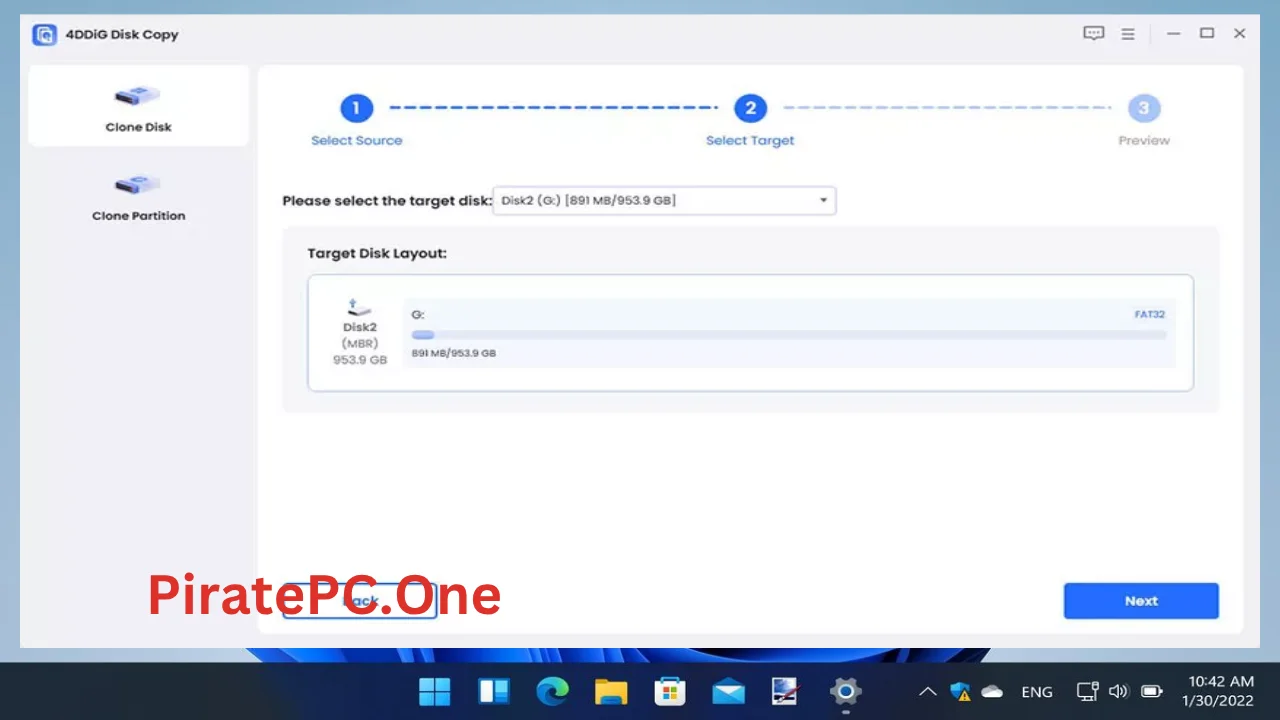The height and width of the screenshot is (720, 1280).
Task: Open the network tray icon
Action: click(1088, 691)
